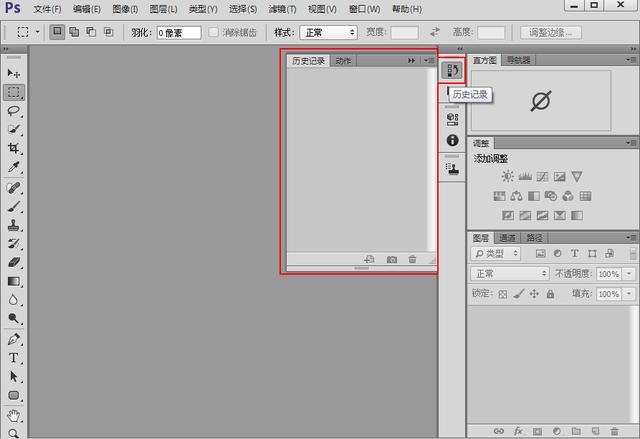Screen dimensions: 640x439
Task: Toggle Lock image pixels brush icon
Action: (x=519, y=294)
